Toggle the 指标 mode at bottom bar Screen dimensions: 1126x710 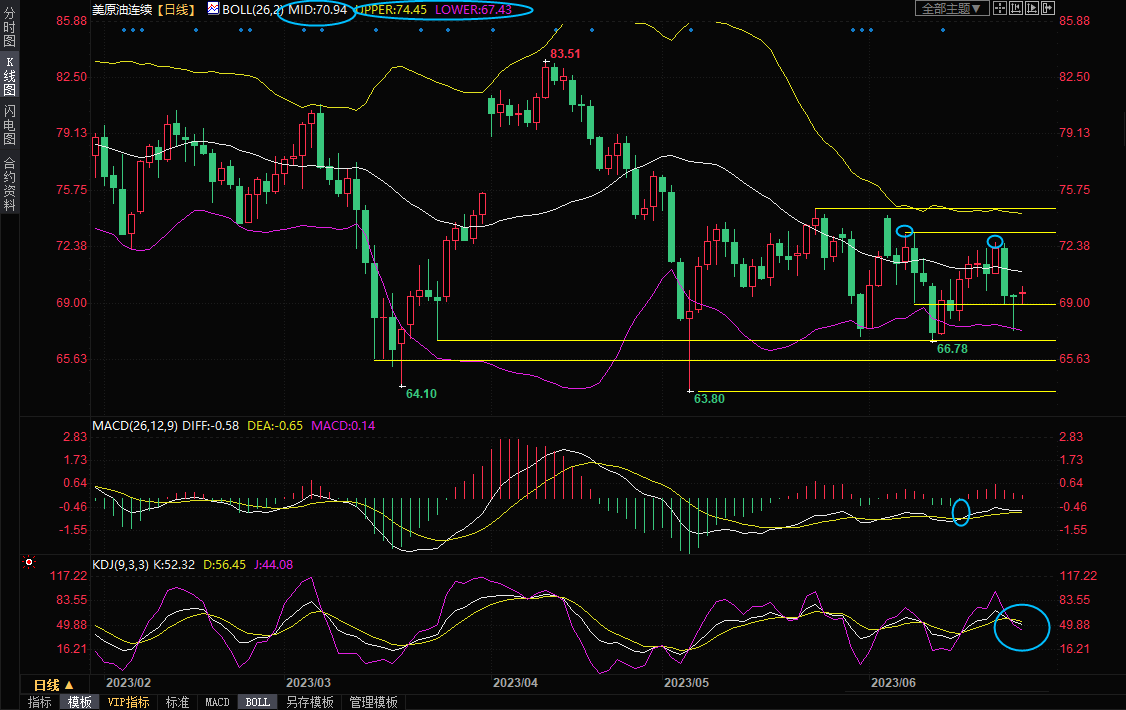(40, 702)
